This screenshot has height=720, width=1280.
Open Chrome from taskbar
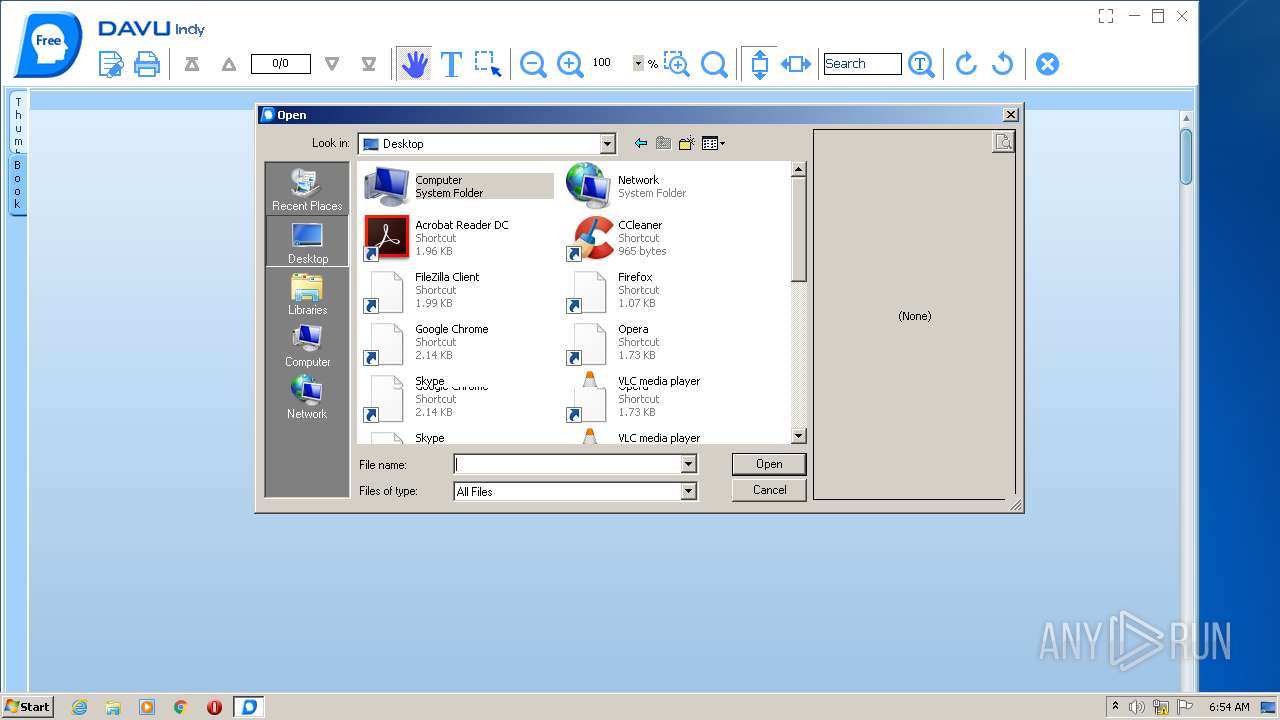pyautogui.click(x=180, y=707)
